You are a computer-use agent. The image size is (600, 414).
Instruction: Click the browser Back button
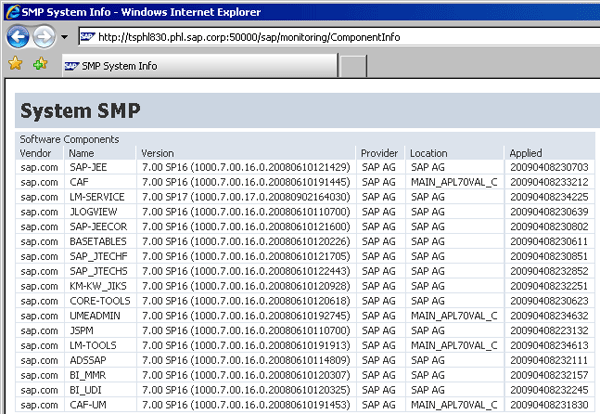point(18,37)
